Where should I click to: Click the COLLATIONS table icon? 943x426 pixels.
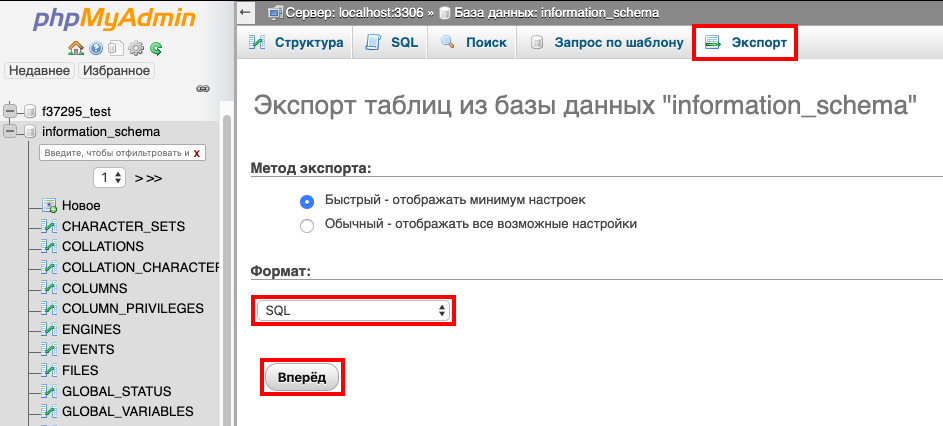[49, 247]
